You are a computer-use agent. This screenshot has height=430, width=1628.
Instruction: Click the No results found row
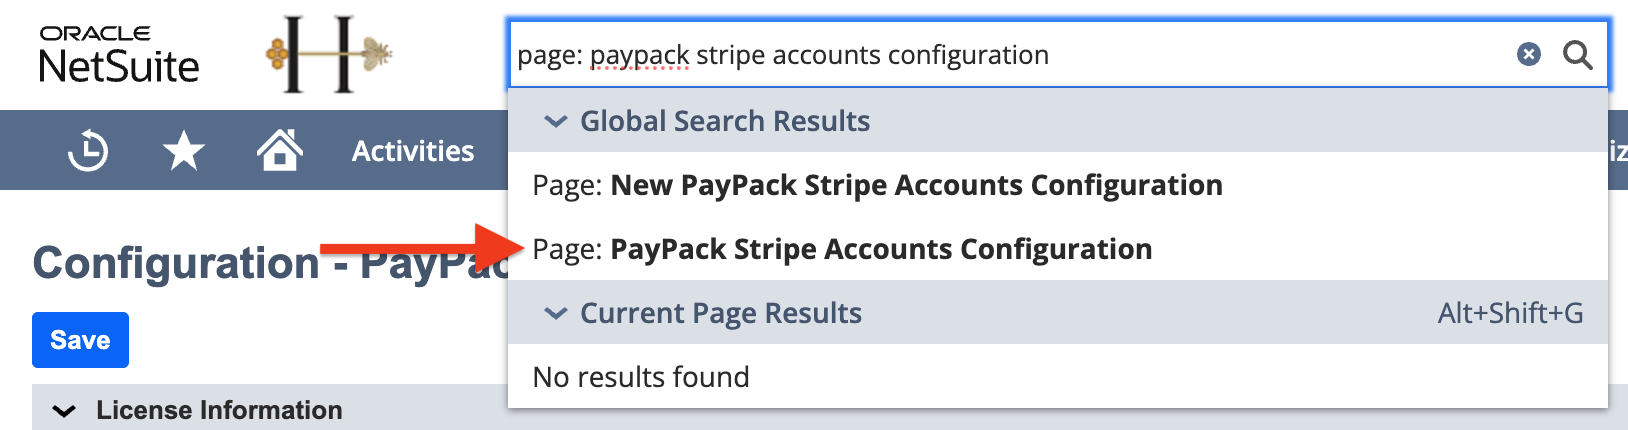click(641, 377)
